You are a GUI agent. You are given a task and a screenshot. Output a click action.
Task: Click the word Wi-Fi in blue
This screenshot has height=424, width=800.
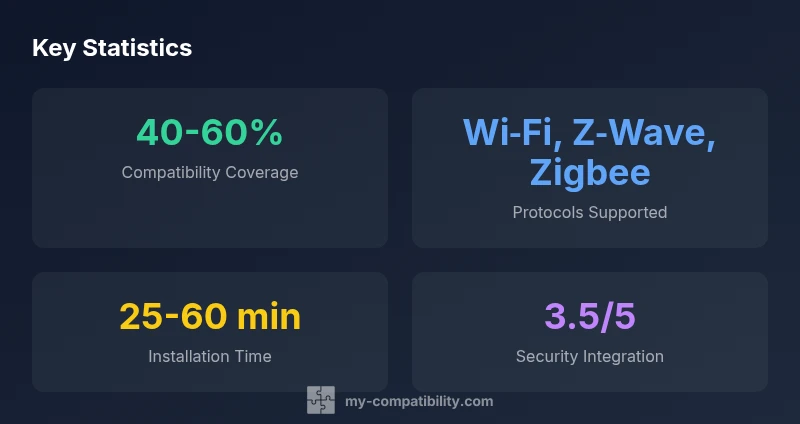[513, 132]
